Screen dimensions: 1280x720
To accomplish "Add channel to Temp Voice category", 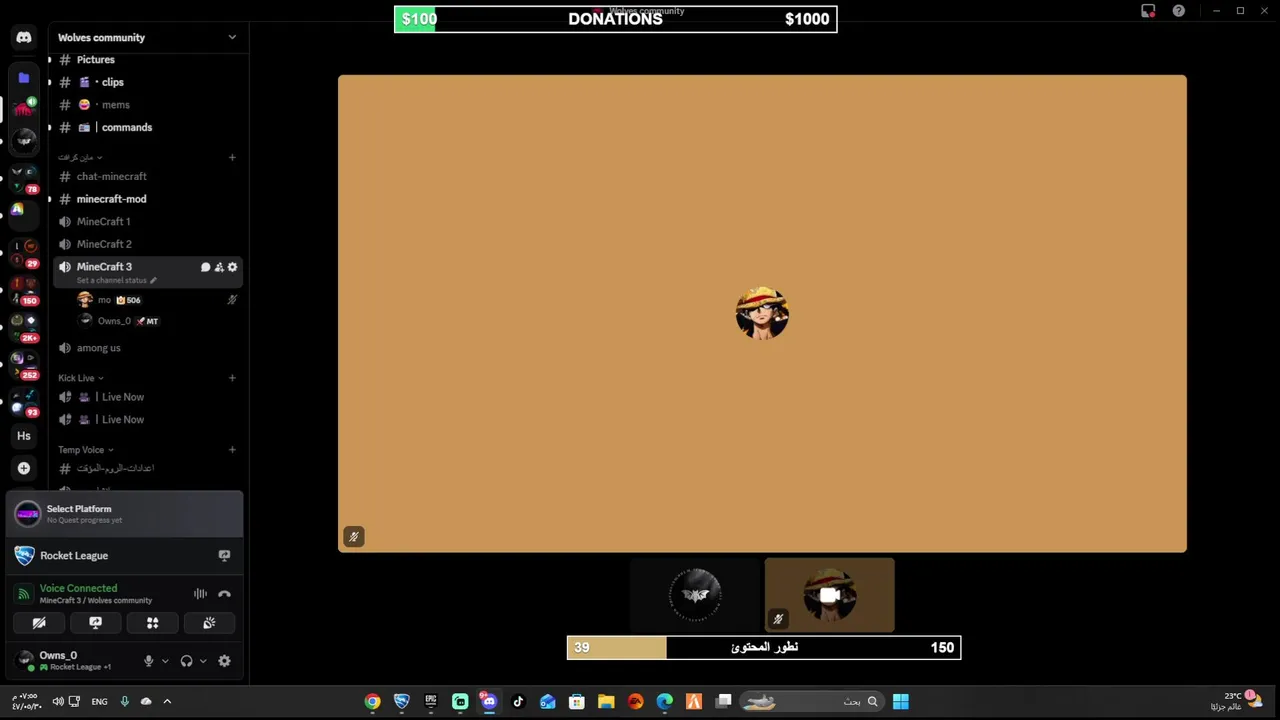I will click(x=232, y=450).
